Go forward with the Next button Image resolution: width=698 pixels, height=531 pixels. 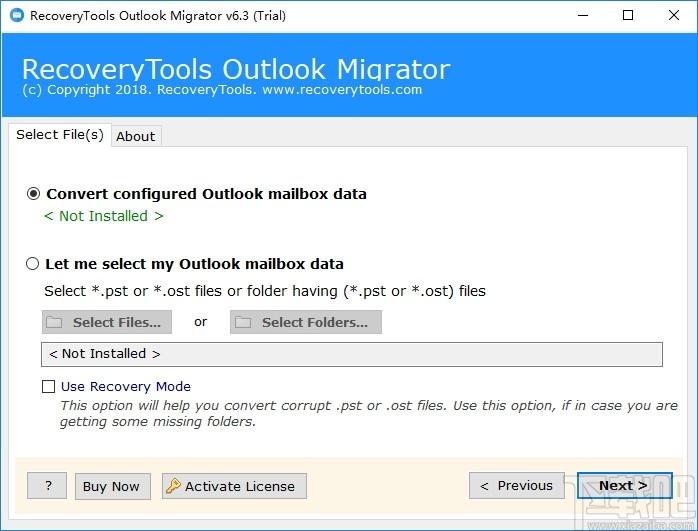[x=624, y=486]
